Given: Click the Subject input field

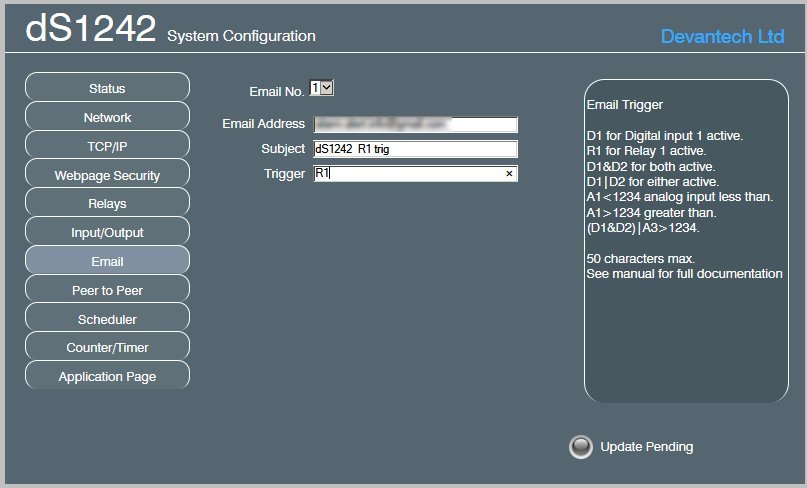Looking at the screenshot, I should point(415,149).
